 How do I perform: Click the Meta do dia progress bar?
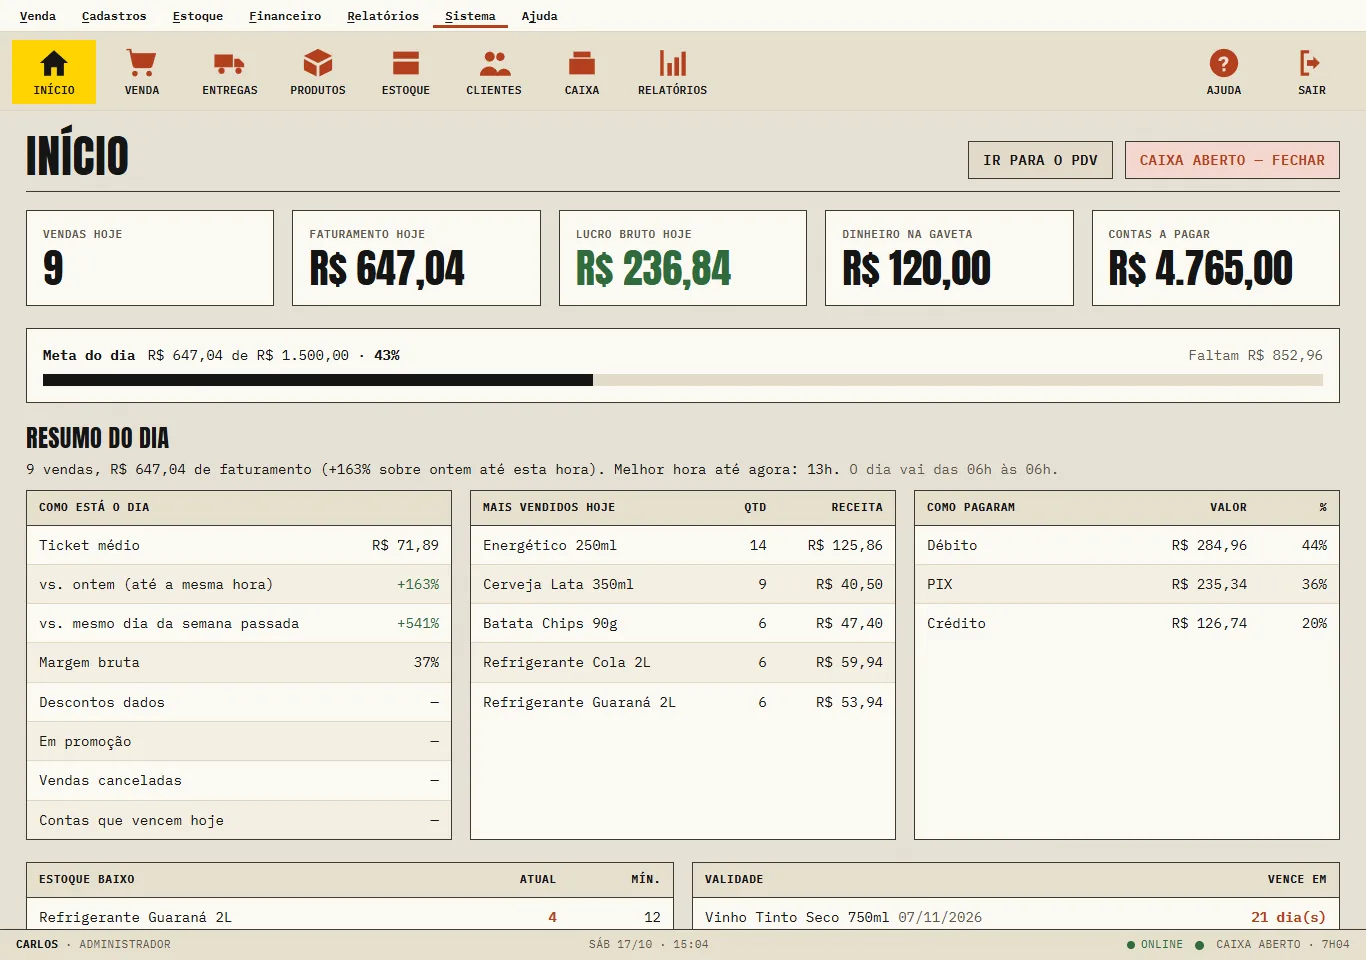tap(683, 380)
